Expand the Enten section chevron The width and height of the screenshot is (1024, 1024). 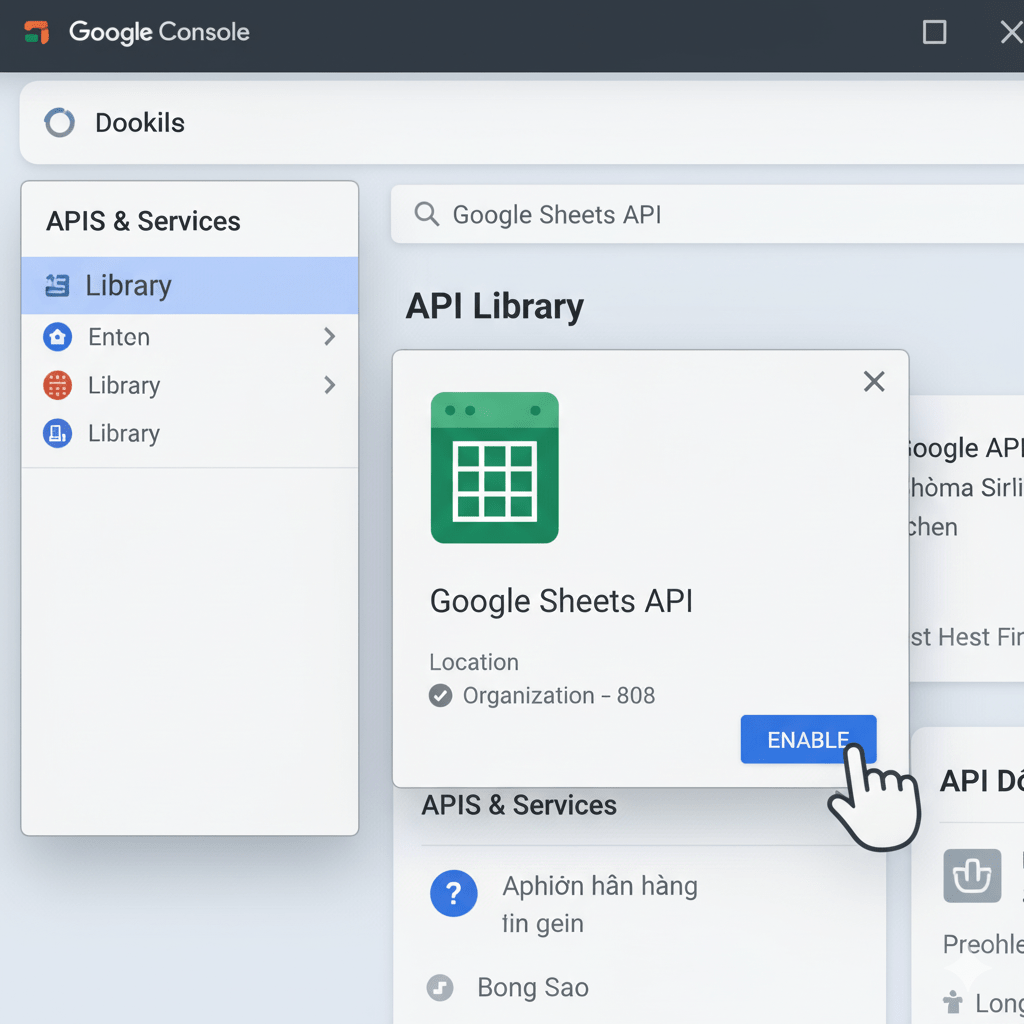(330, 337)
